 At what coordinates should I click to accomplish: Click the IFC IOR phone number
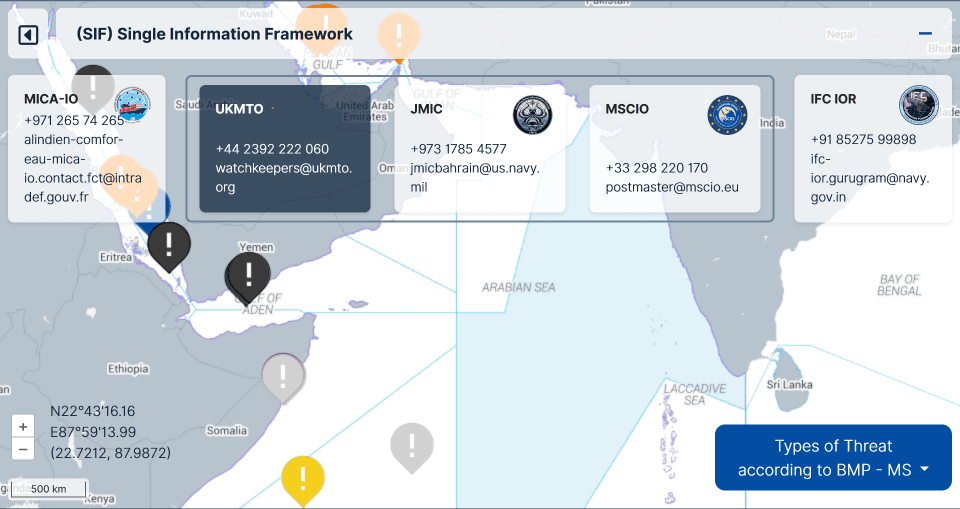pos(863,139)
